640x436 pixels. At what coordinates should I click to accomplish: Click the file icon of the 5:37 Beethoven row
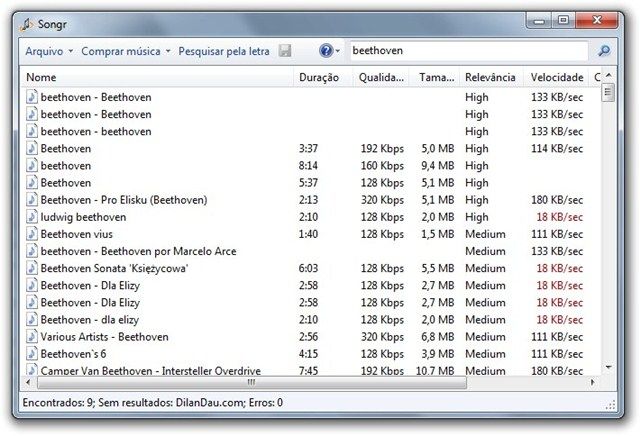[x=32, y=182]
